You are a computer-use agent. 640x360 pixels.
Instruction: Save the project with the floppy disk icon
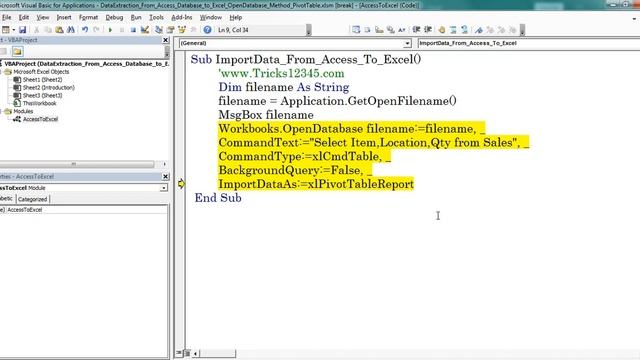[22, 30]
